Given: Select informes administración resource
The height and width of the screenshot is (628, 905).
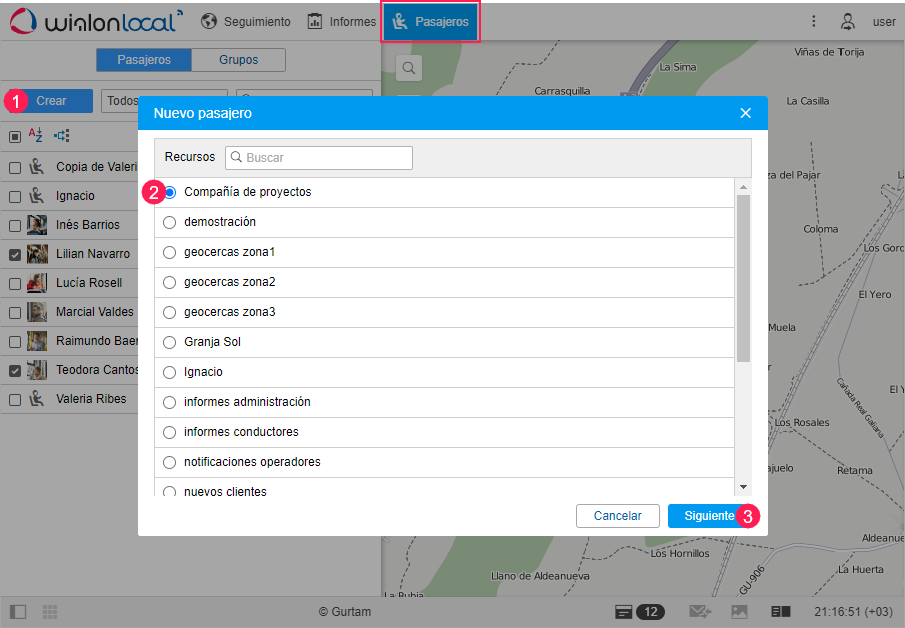Looking at the screenshot, I should point(169,402).
